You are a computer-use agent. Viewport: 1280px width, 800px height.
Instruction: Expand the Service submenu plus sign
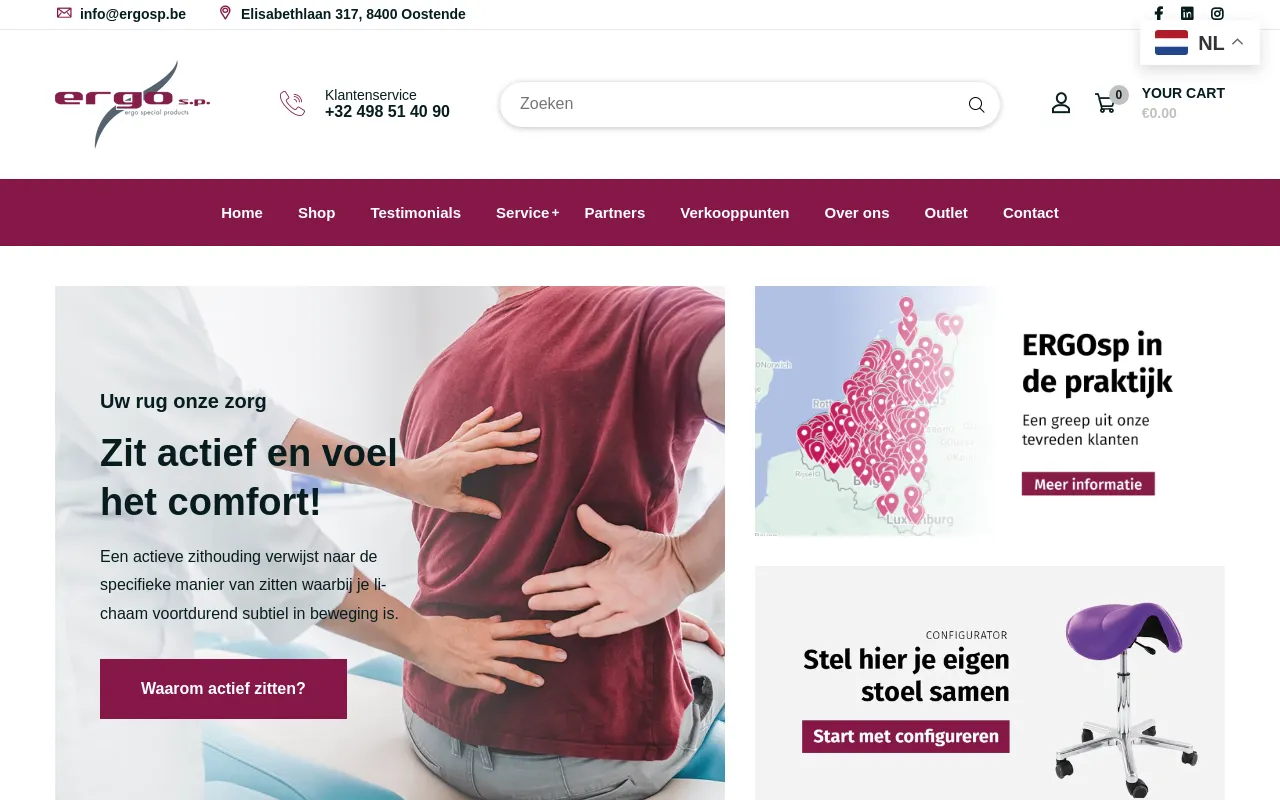[x=555, y=212]
